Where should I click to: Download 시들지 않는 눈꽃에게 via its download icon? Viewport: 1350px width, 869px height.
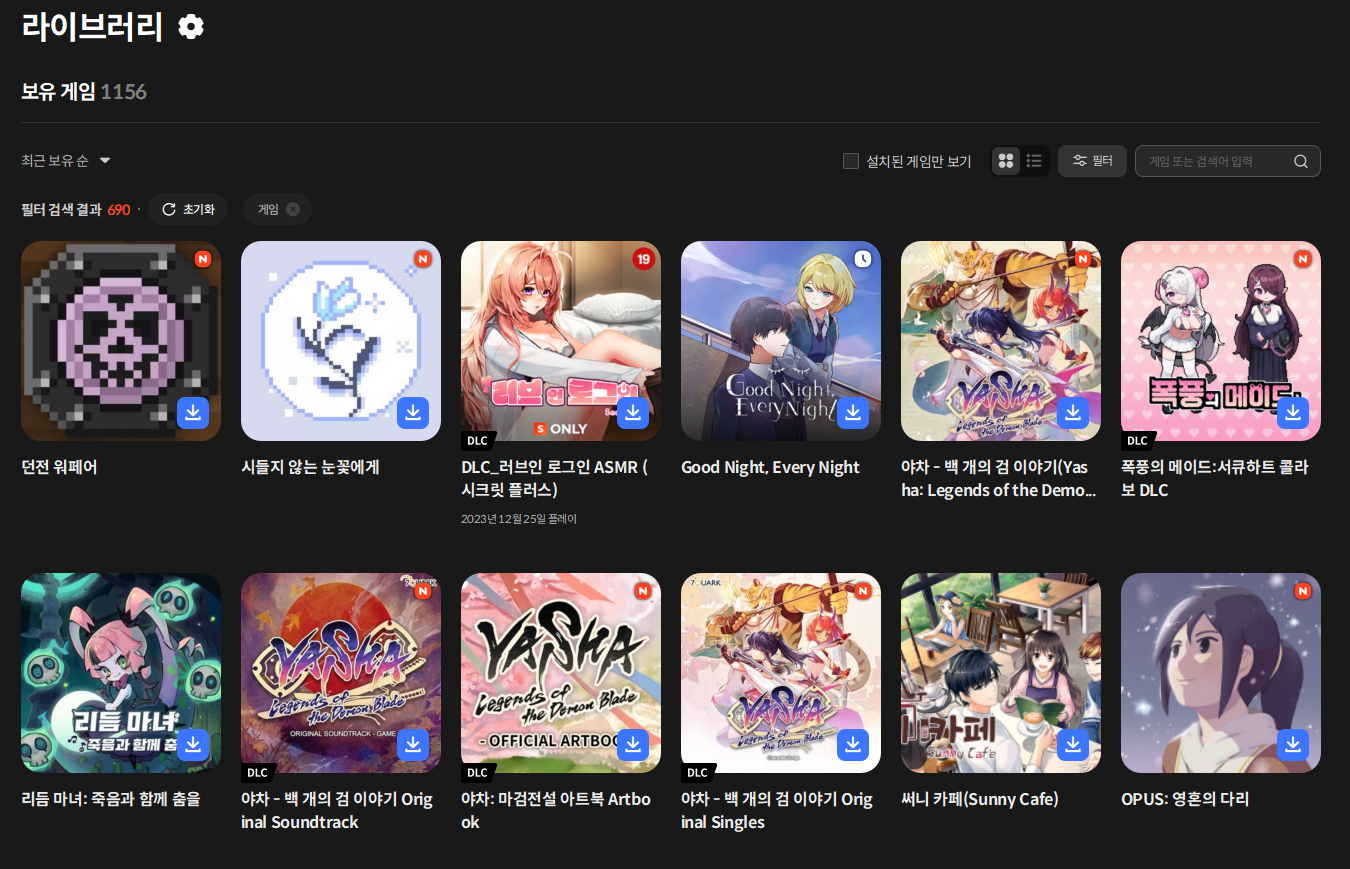[413, 413]
